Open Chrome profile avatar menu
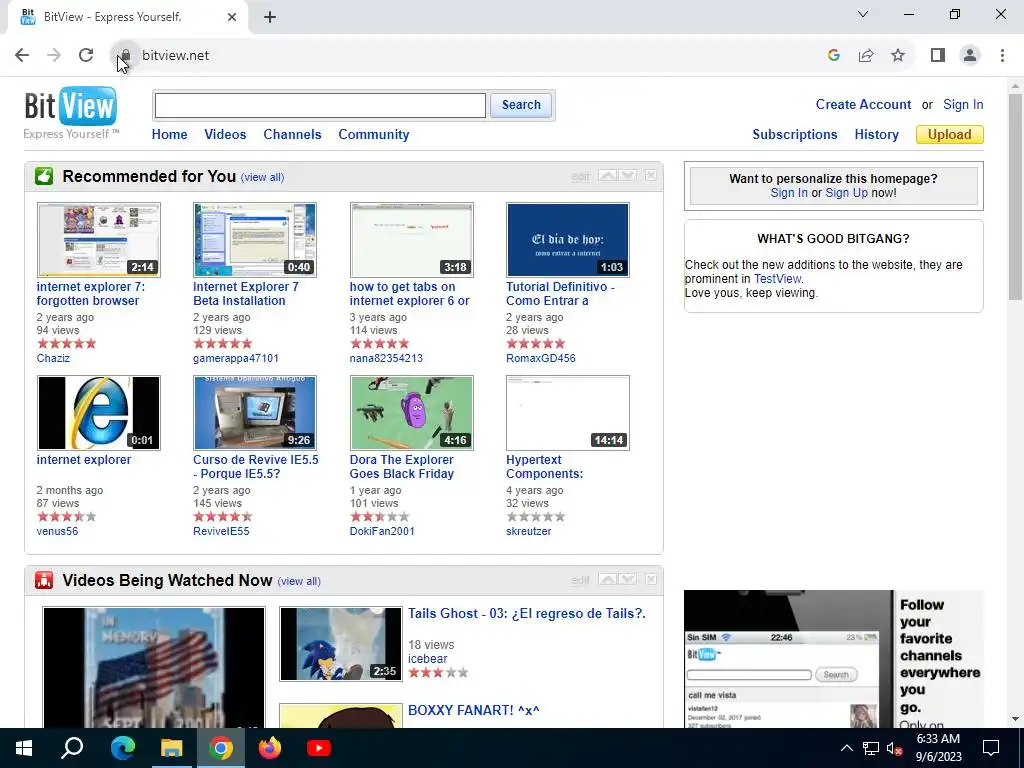Screen dimensions: 1024x768 tap(970, 56)
